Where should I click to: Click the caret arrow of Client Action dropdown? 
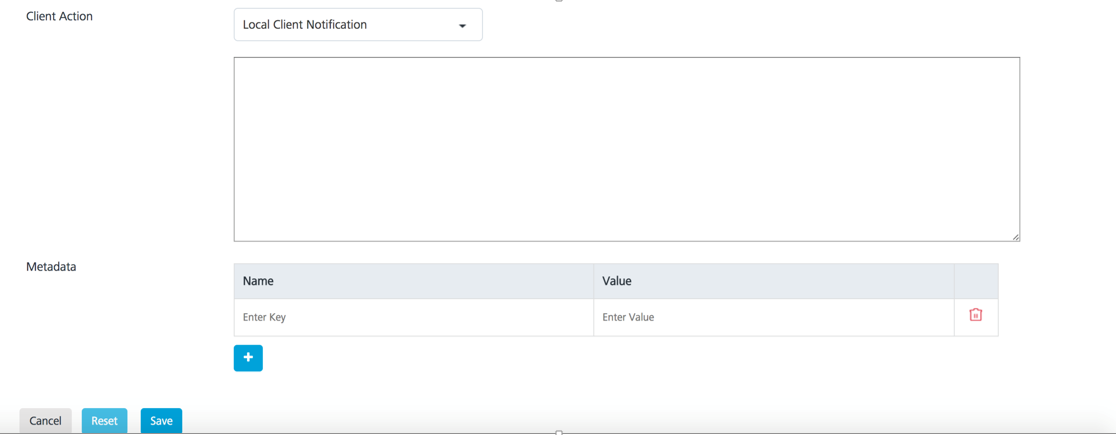(462, 26)
